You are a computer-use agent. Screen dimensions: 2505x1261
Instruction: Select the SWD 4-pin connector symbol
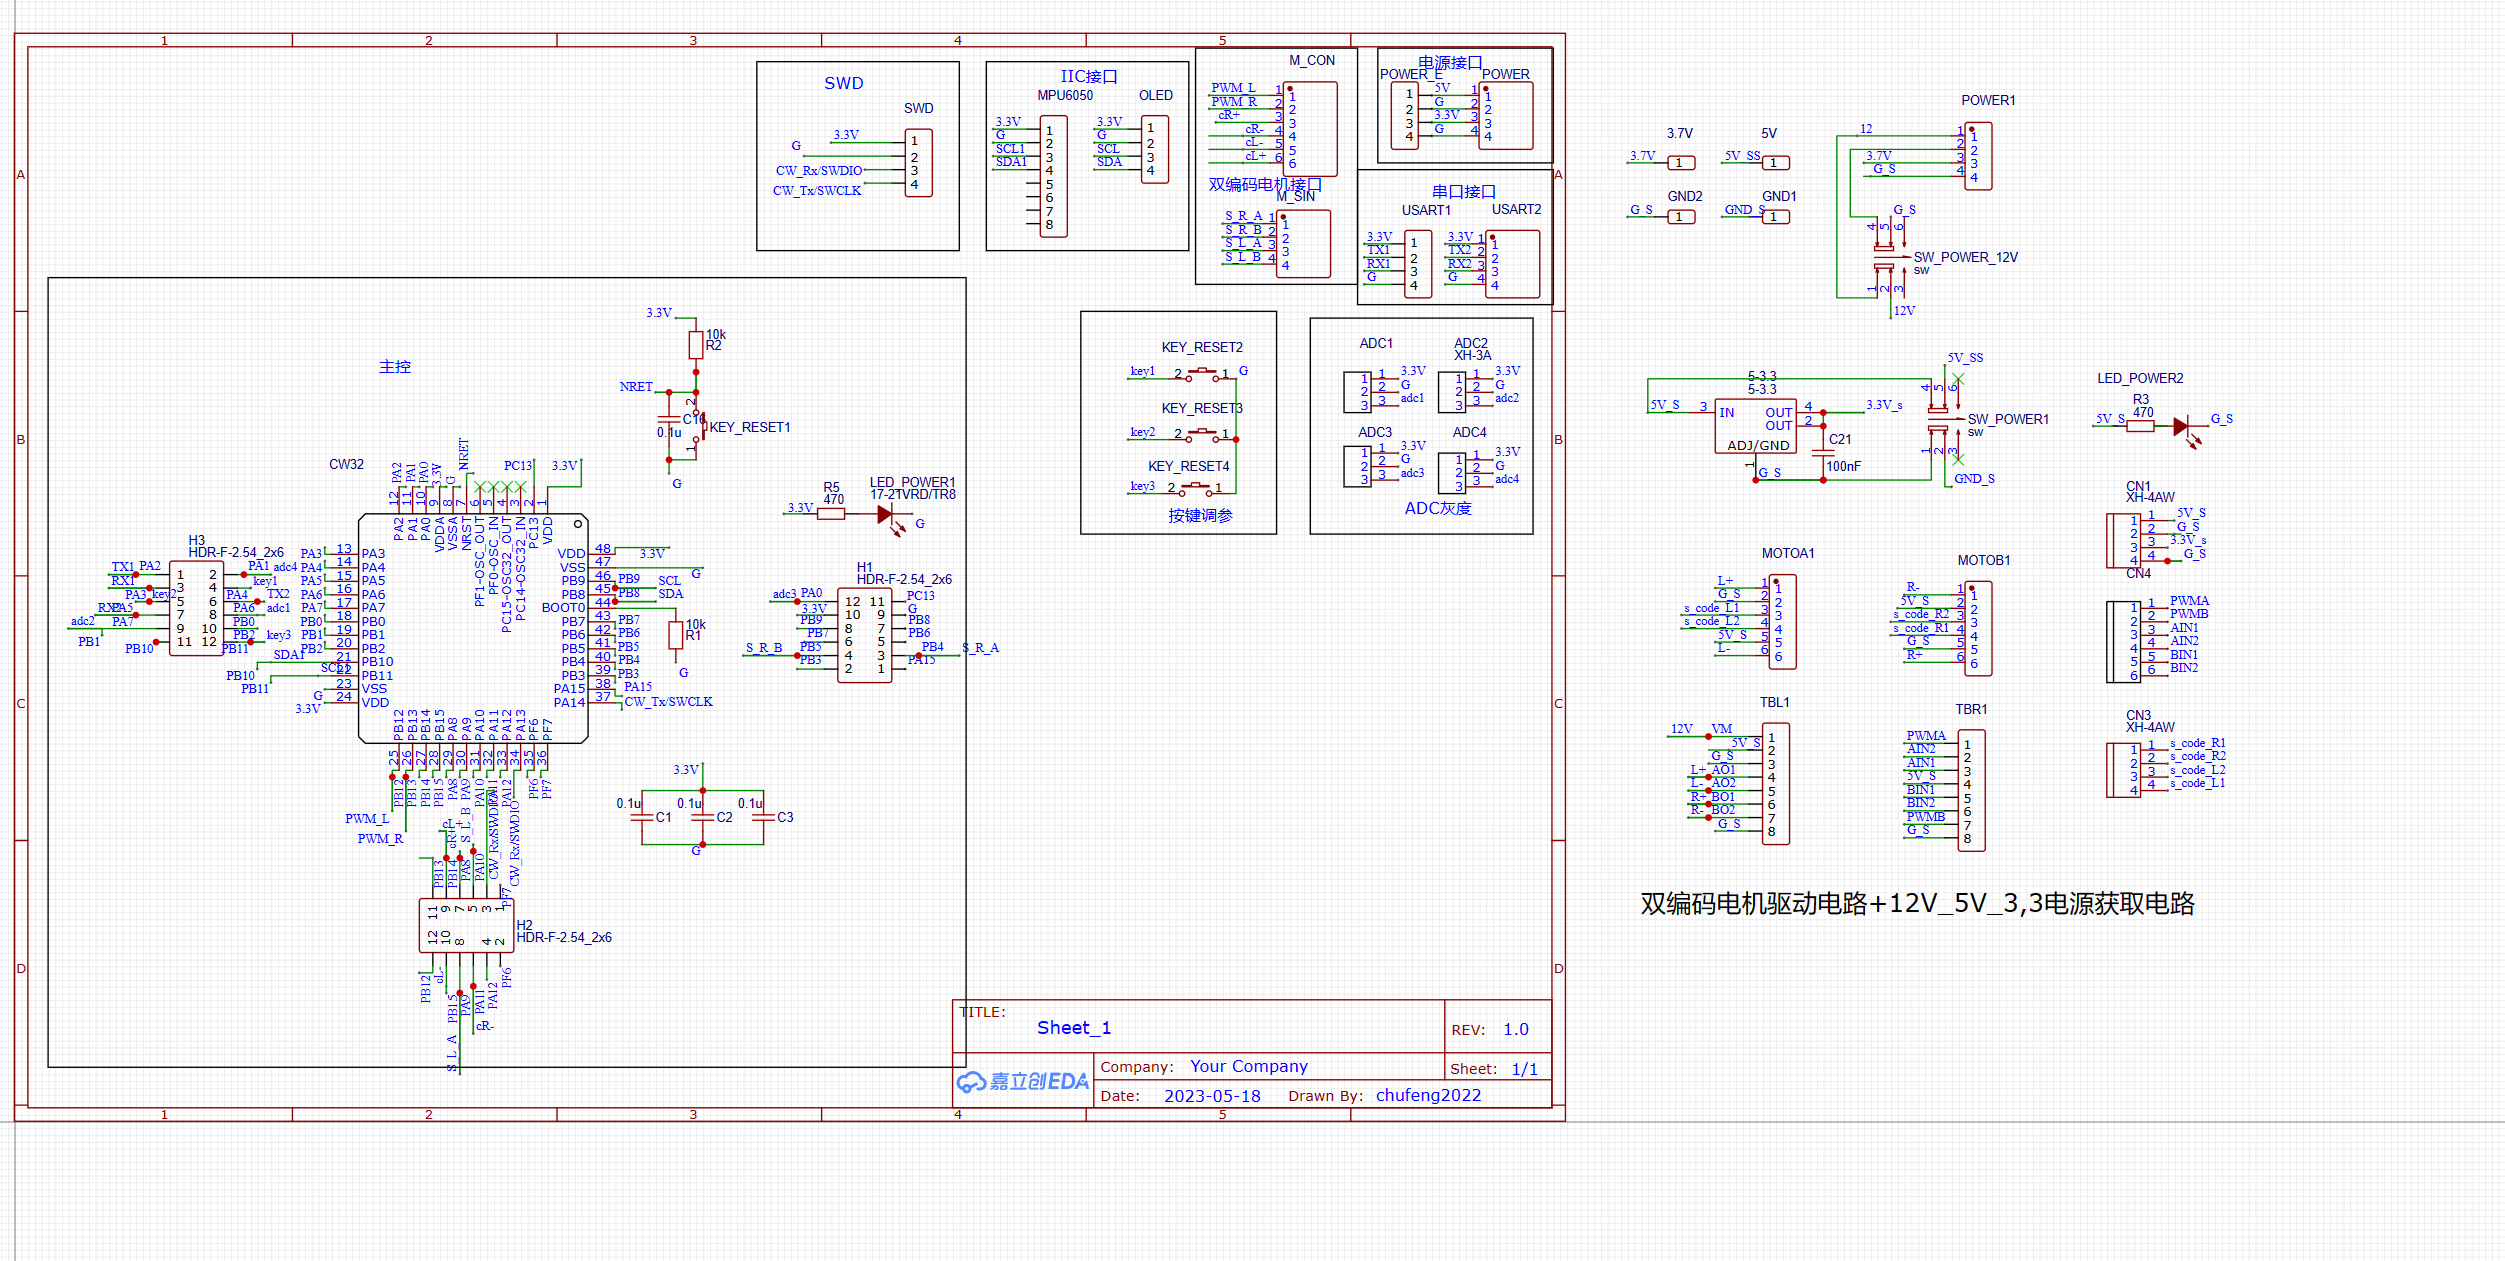[919, 163]
